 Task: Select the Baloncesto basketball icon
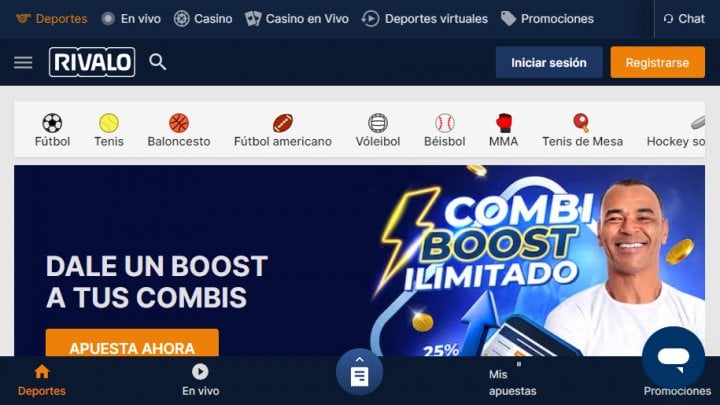click(x=179, y=123)
